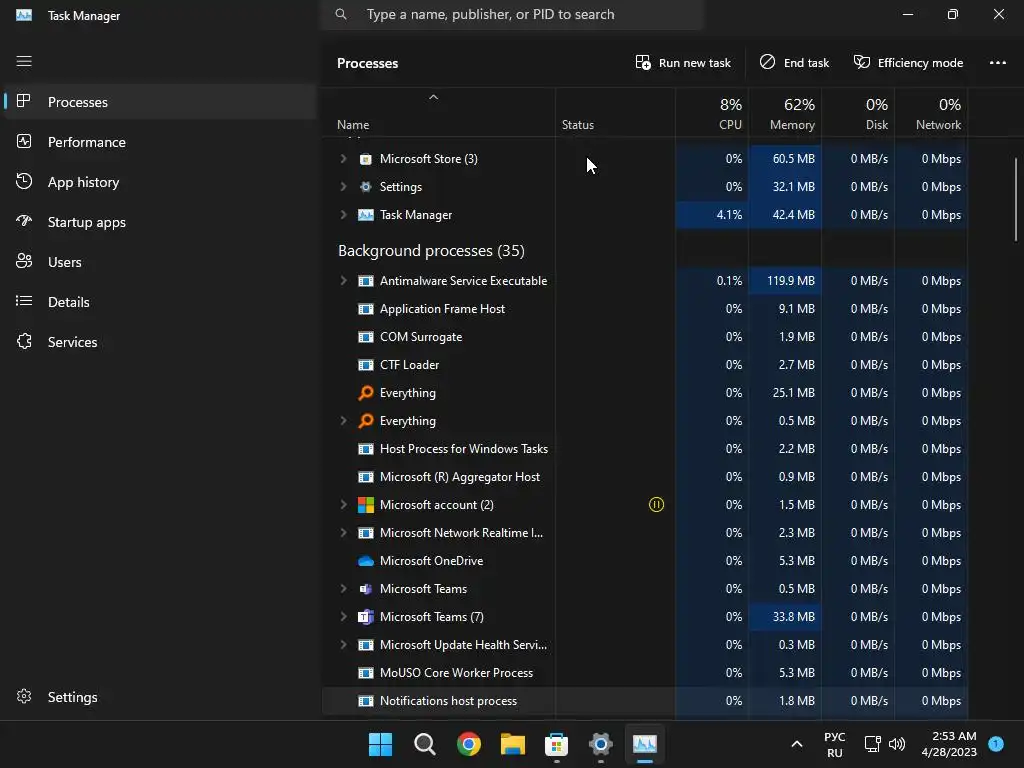Focus the process search field
This screenshot has width=1024, height=768.
tap(512, 14)
